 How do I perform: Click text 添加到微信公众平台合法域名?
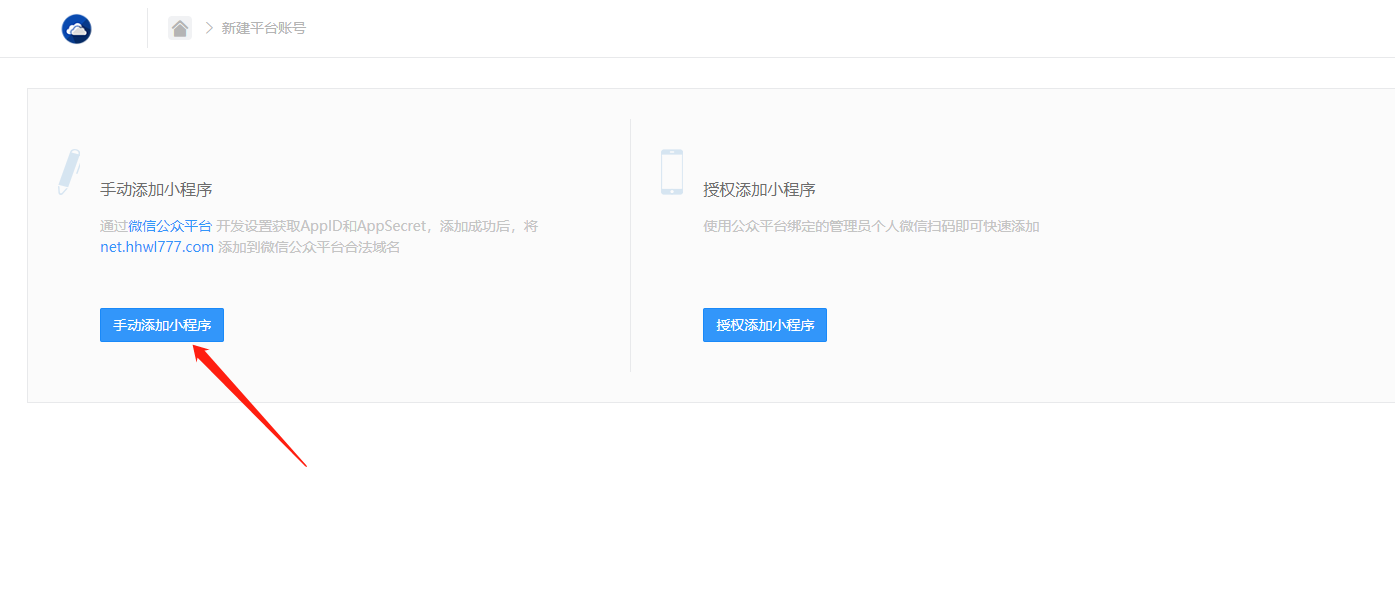pos(309,247)
